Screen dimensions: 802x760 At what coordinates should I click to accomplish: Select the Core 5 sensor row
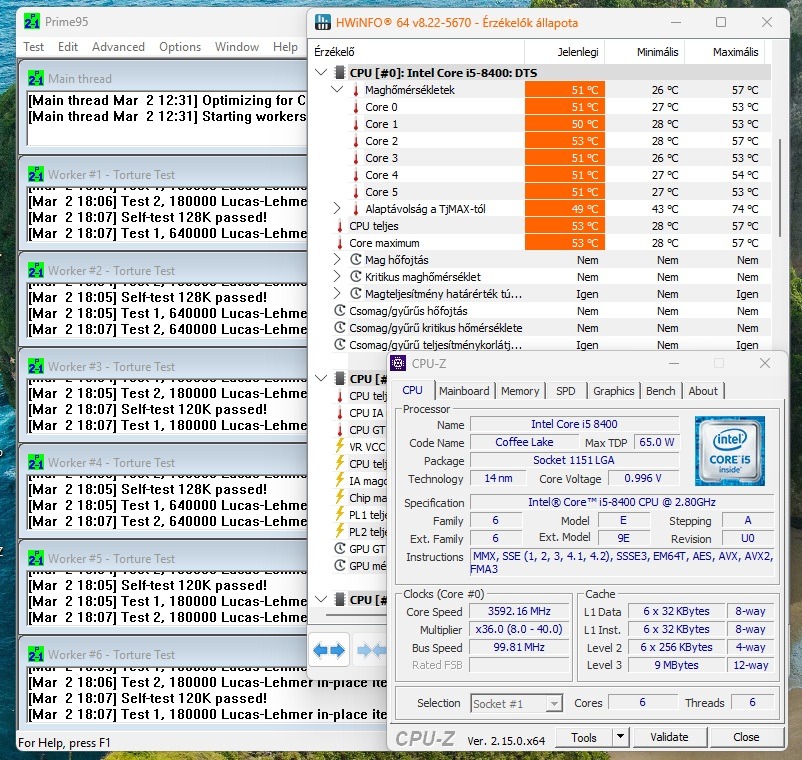click(x=551, y=192)
